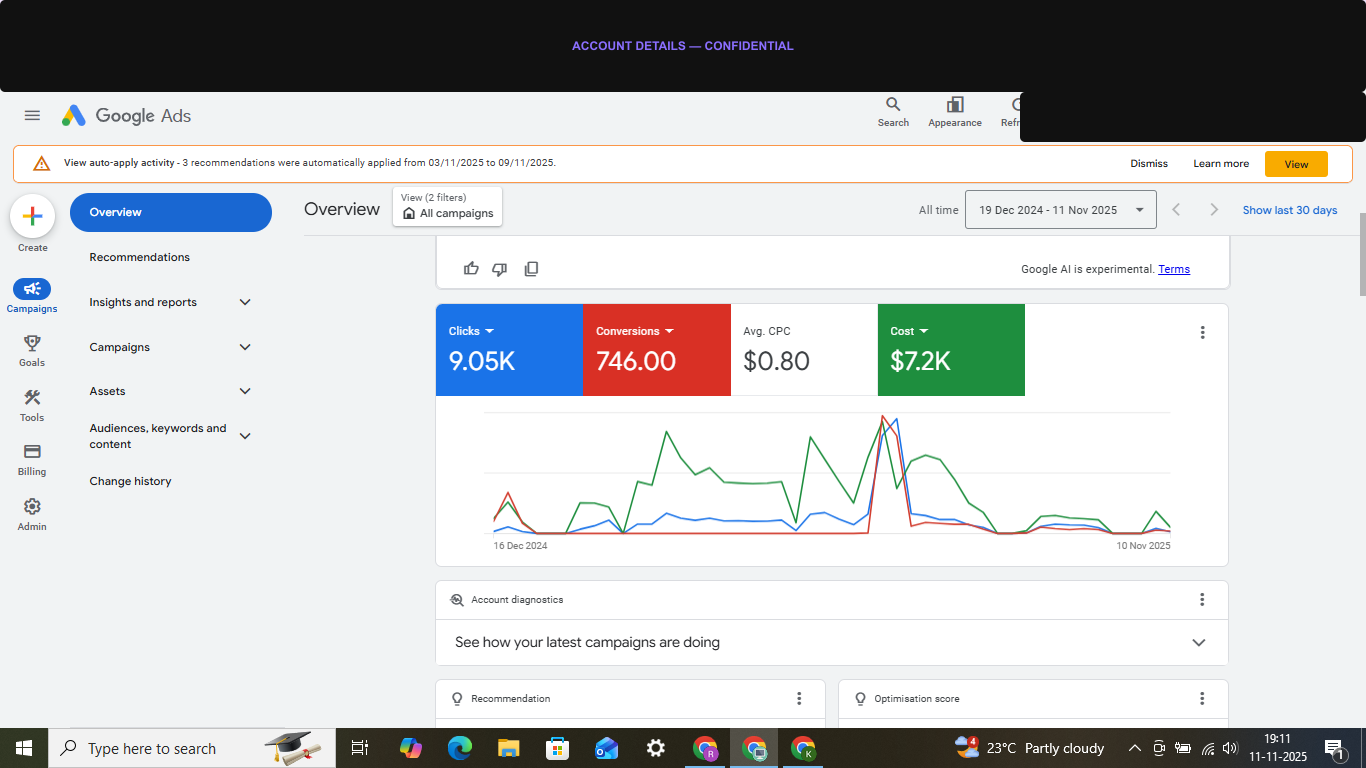Open the Cost metric dropdown
Screen dimensions: 1366x768
(909, 331)
